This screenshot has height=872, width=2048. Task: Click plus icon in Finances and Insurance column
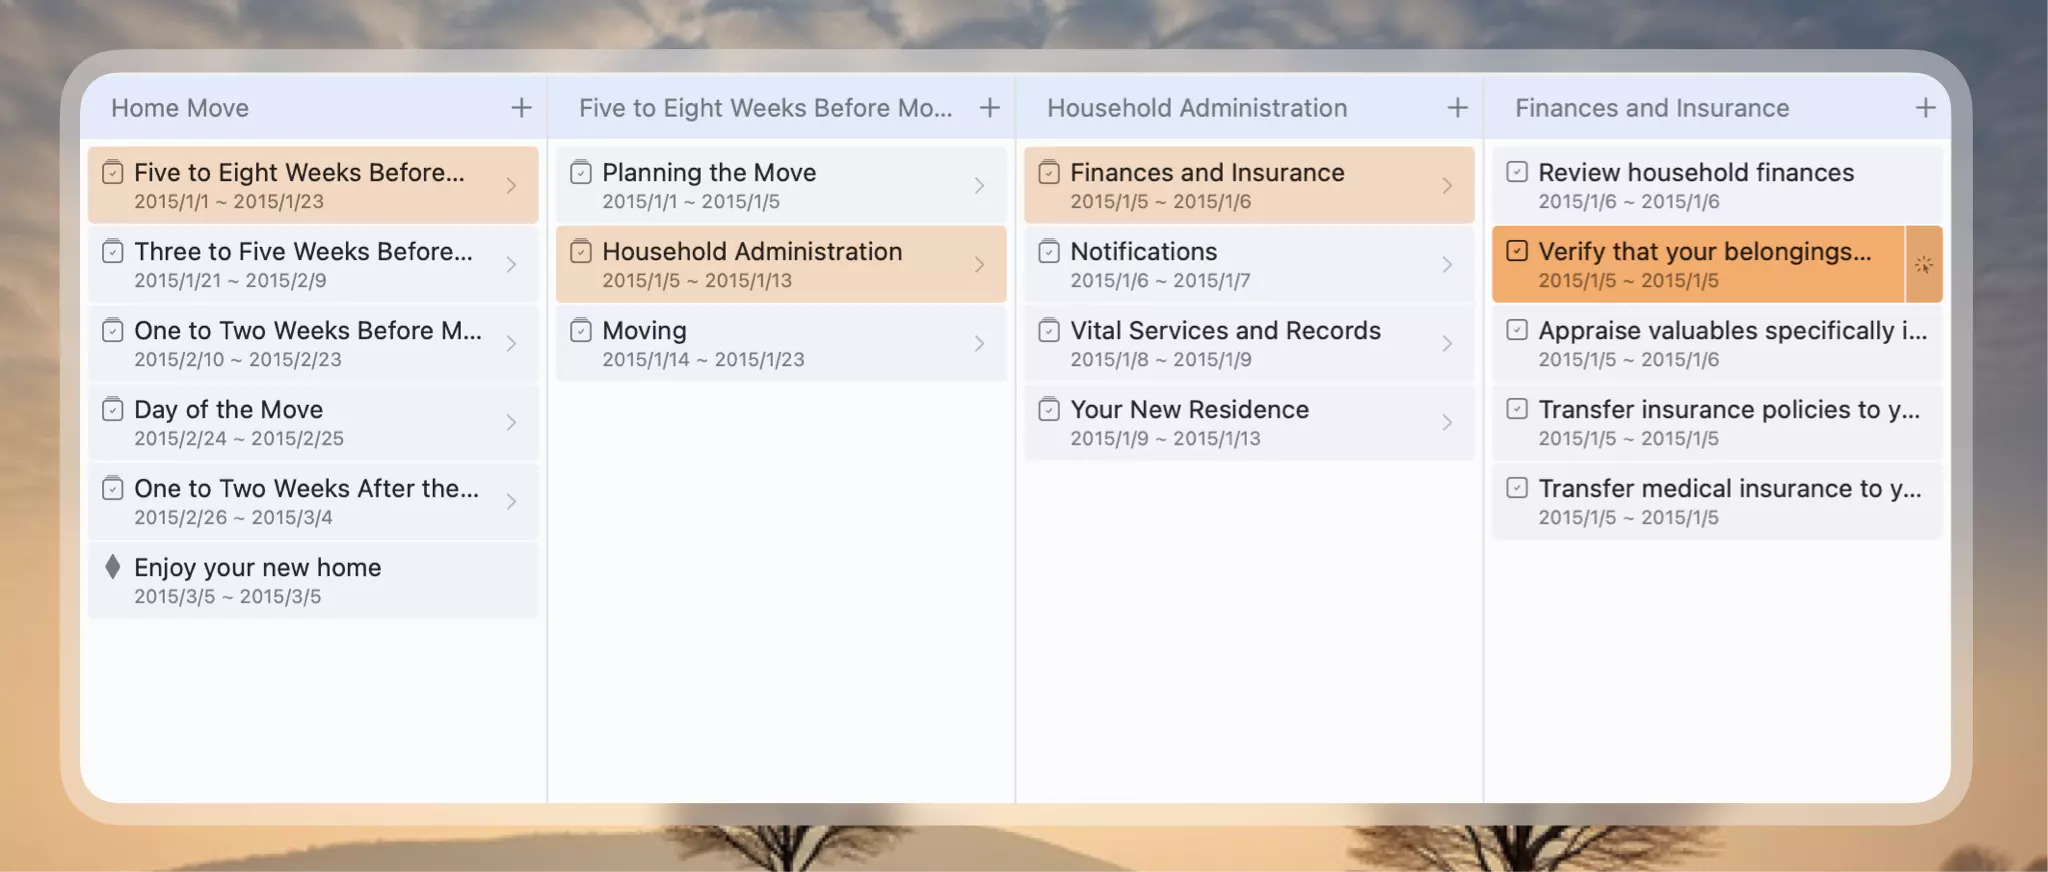coord(1925,108)
